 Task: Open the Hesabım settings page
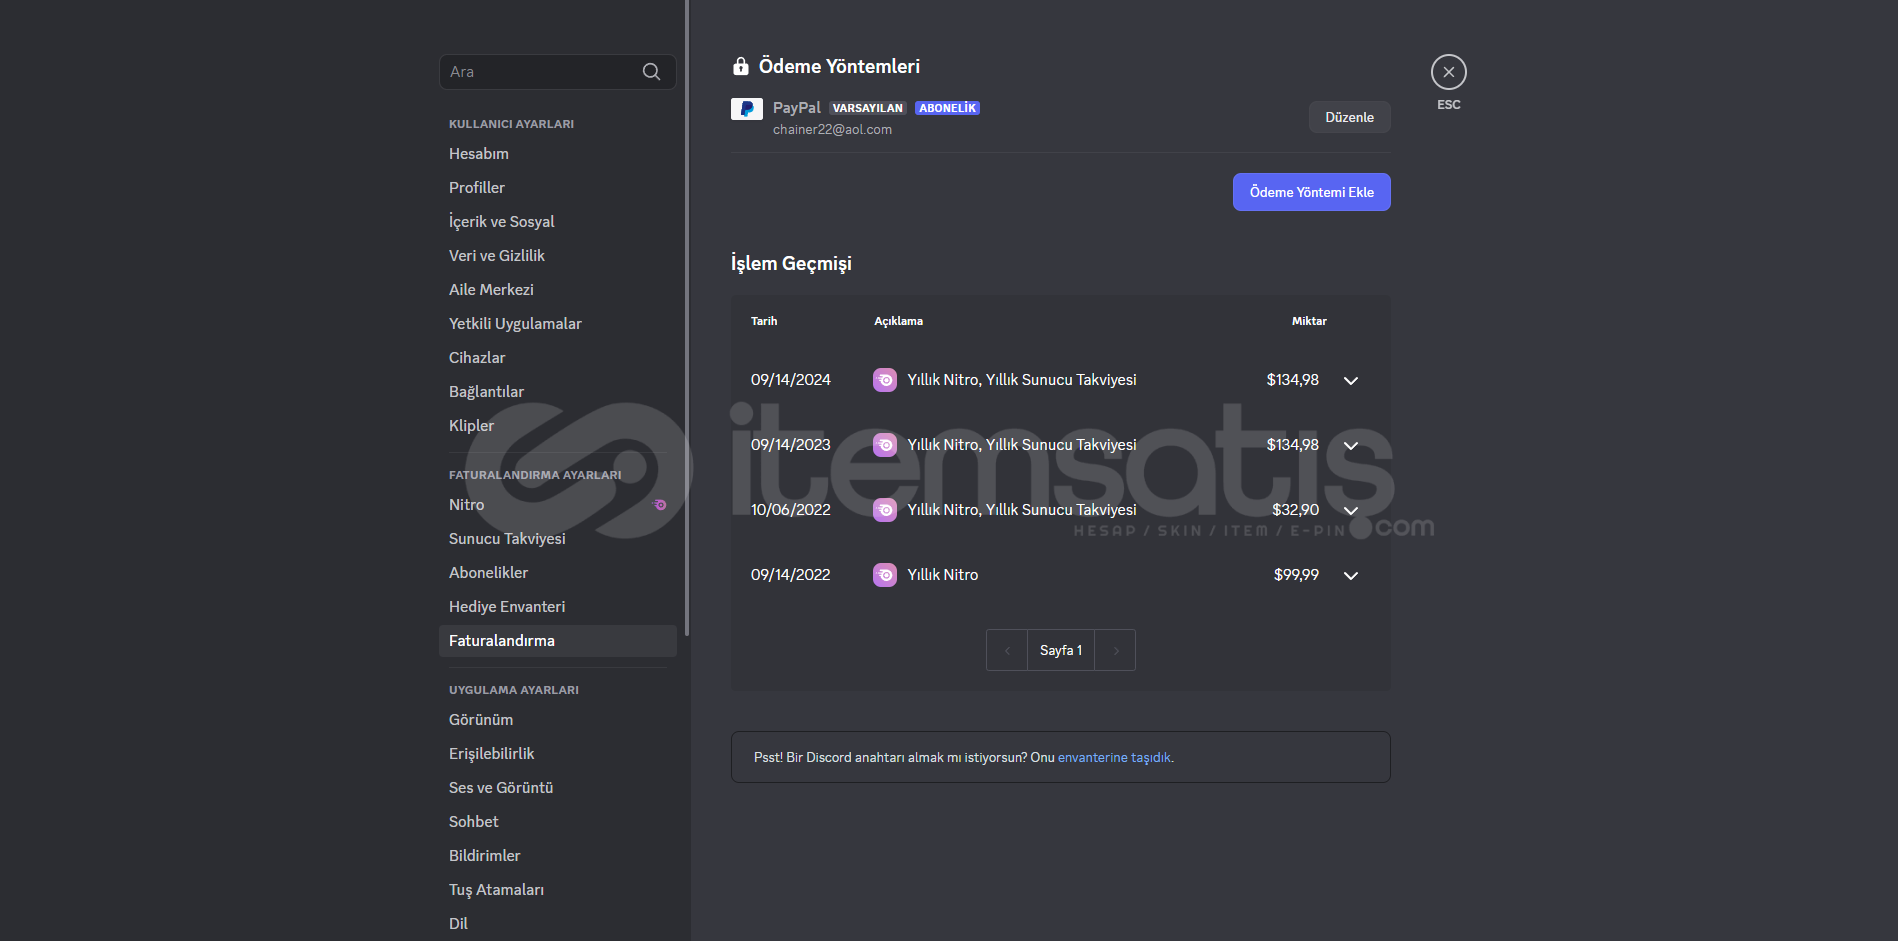point(479,154)
